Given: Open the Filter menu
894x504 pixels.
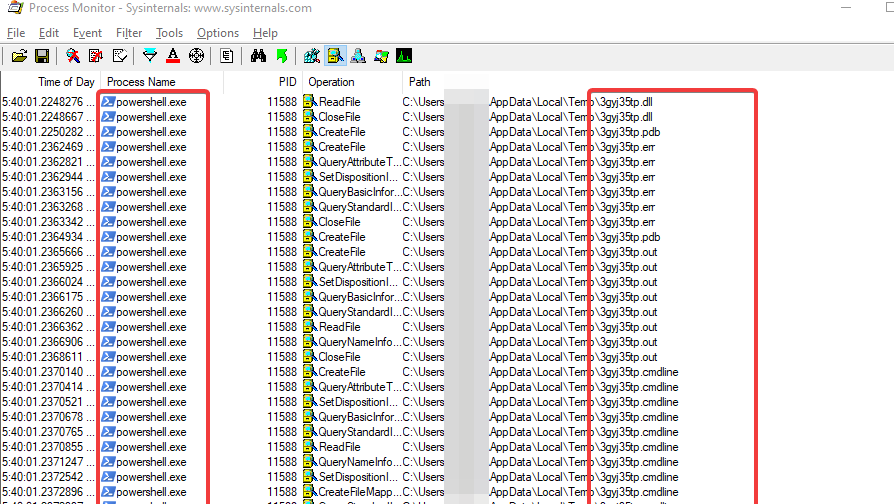Looking at the screenshot, I should 129,33.
